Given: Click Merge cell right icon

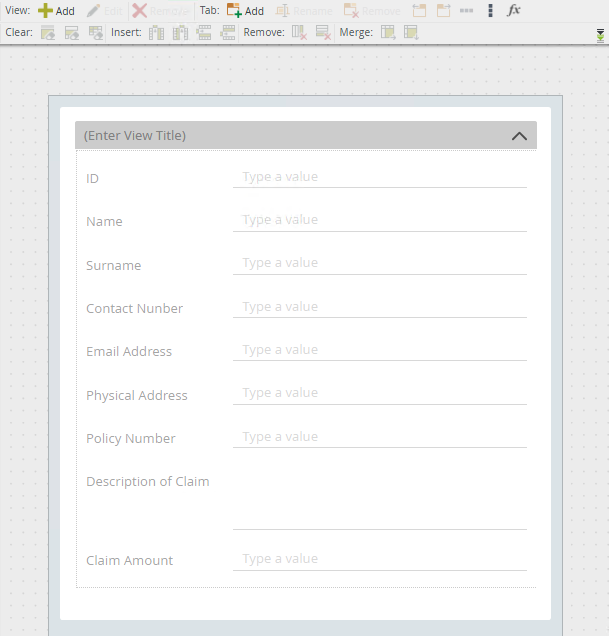Looking at the screenshot, I should pos(388,32).
